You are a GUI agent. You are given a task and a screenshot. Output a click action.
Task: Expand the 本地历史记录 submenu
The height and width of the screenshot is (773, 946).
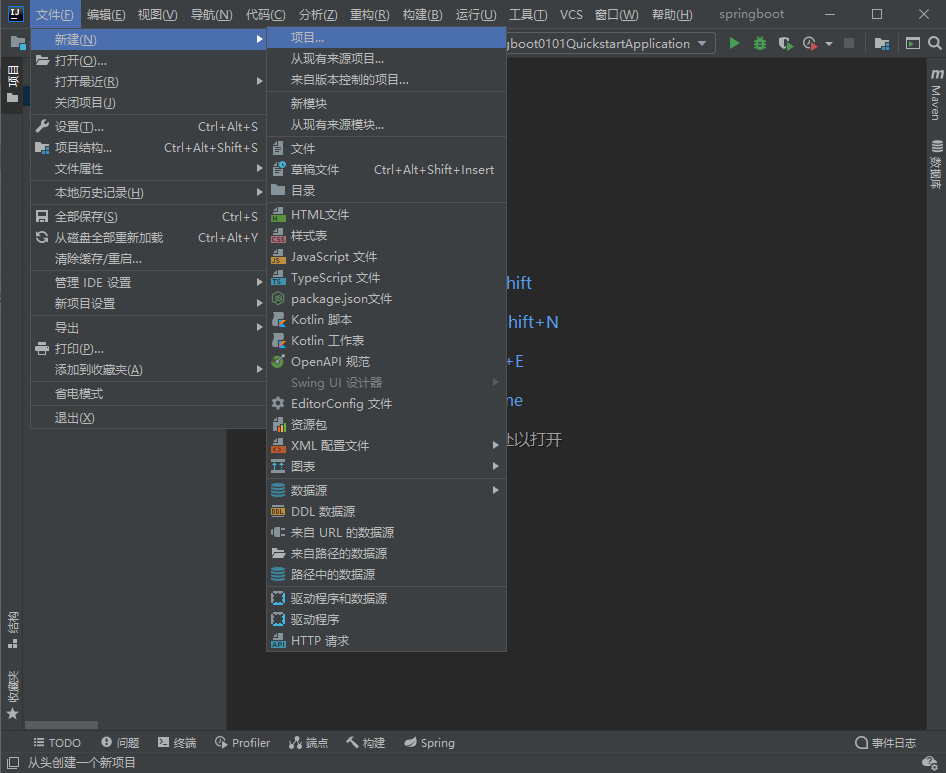[x=148, y=193]
